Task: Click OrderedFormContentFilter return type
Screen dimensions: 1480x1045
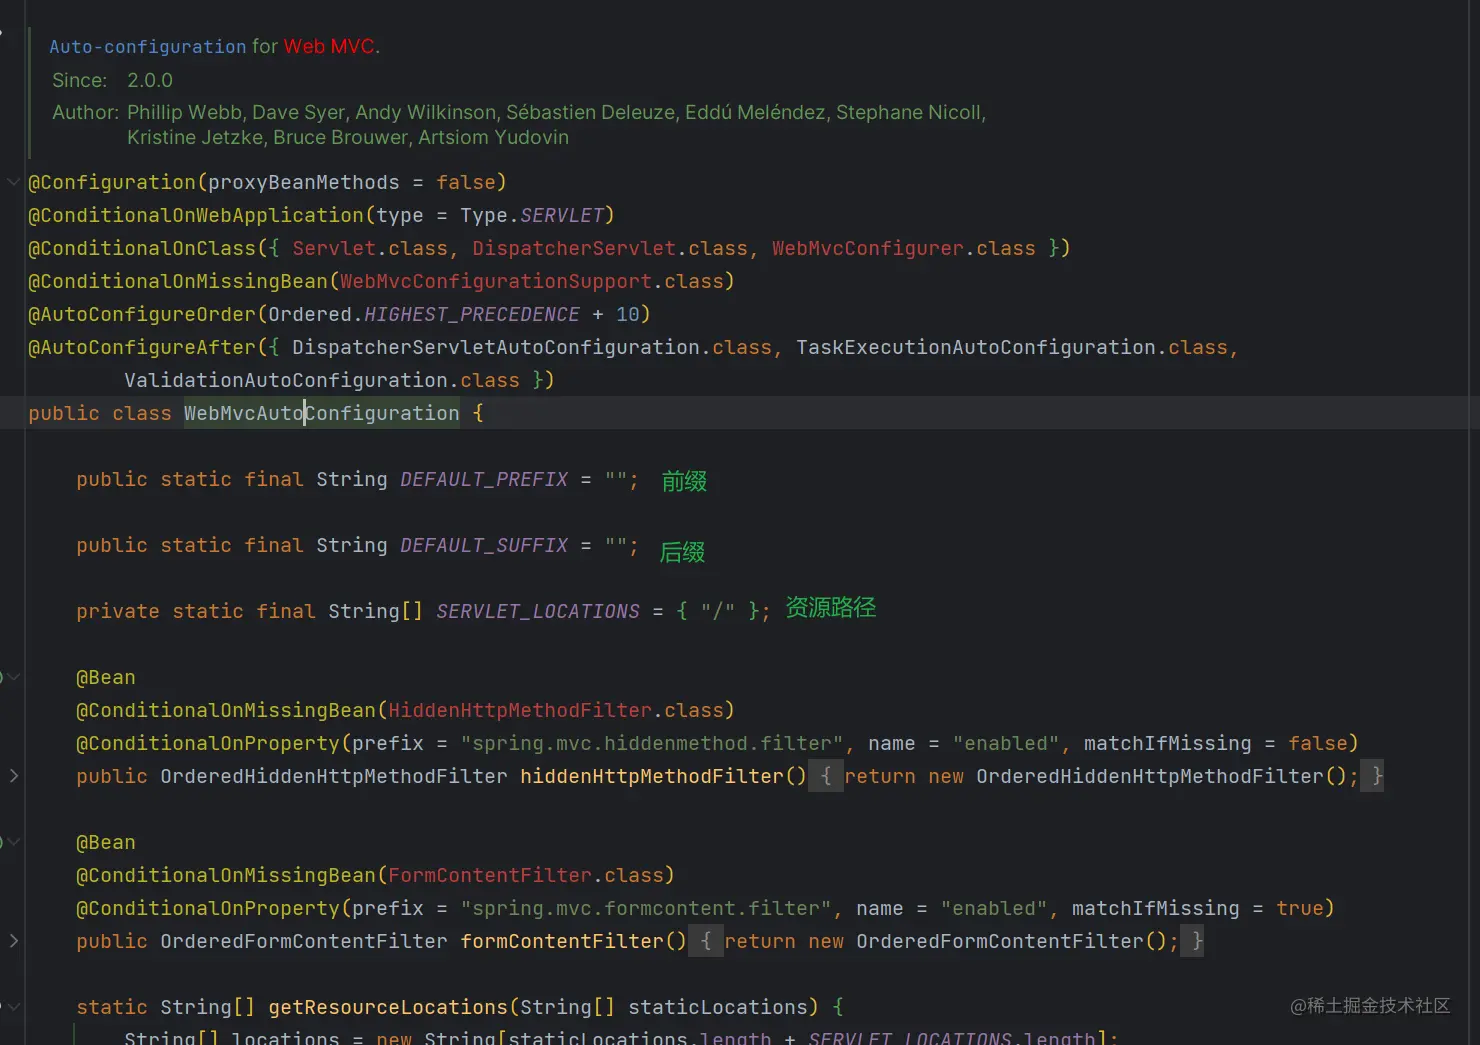Action: tap(304, 941)
